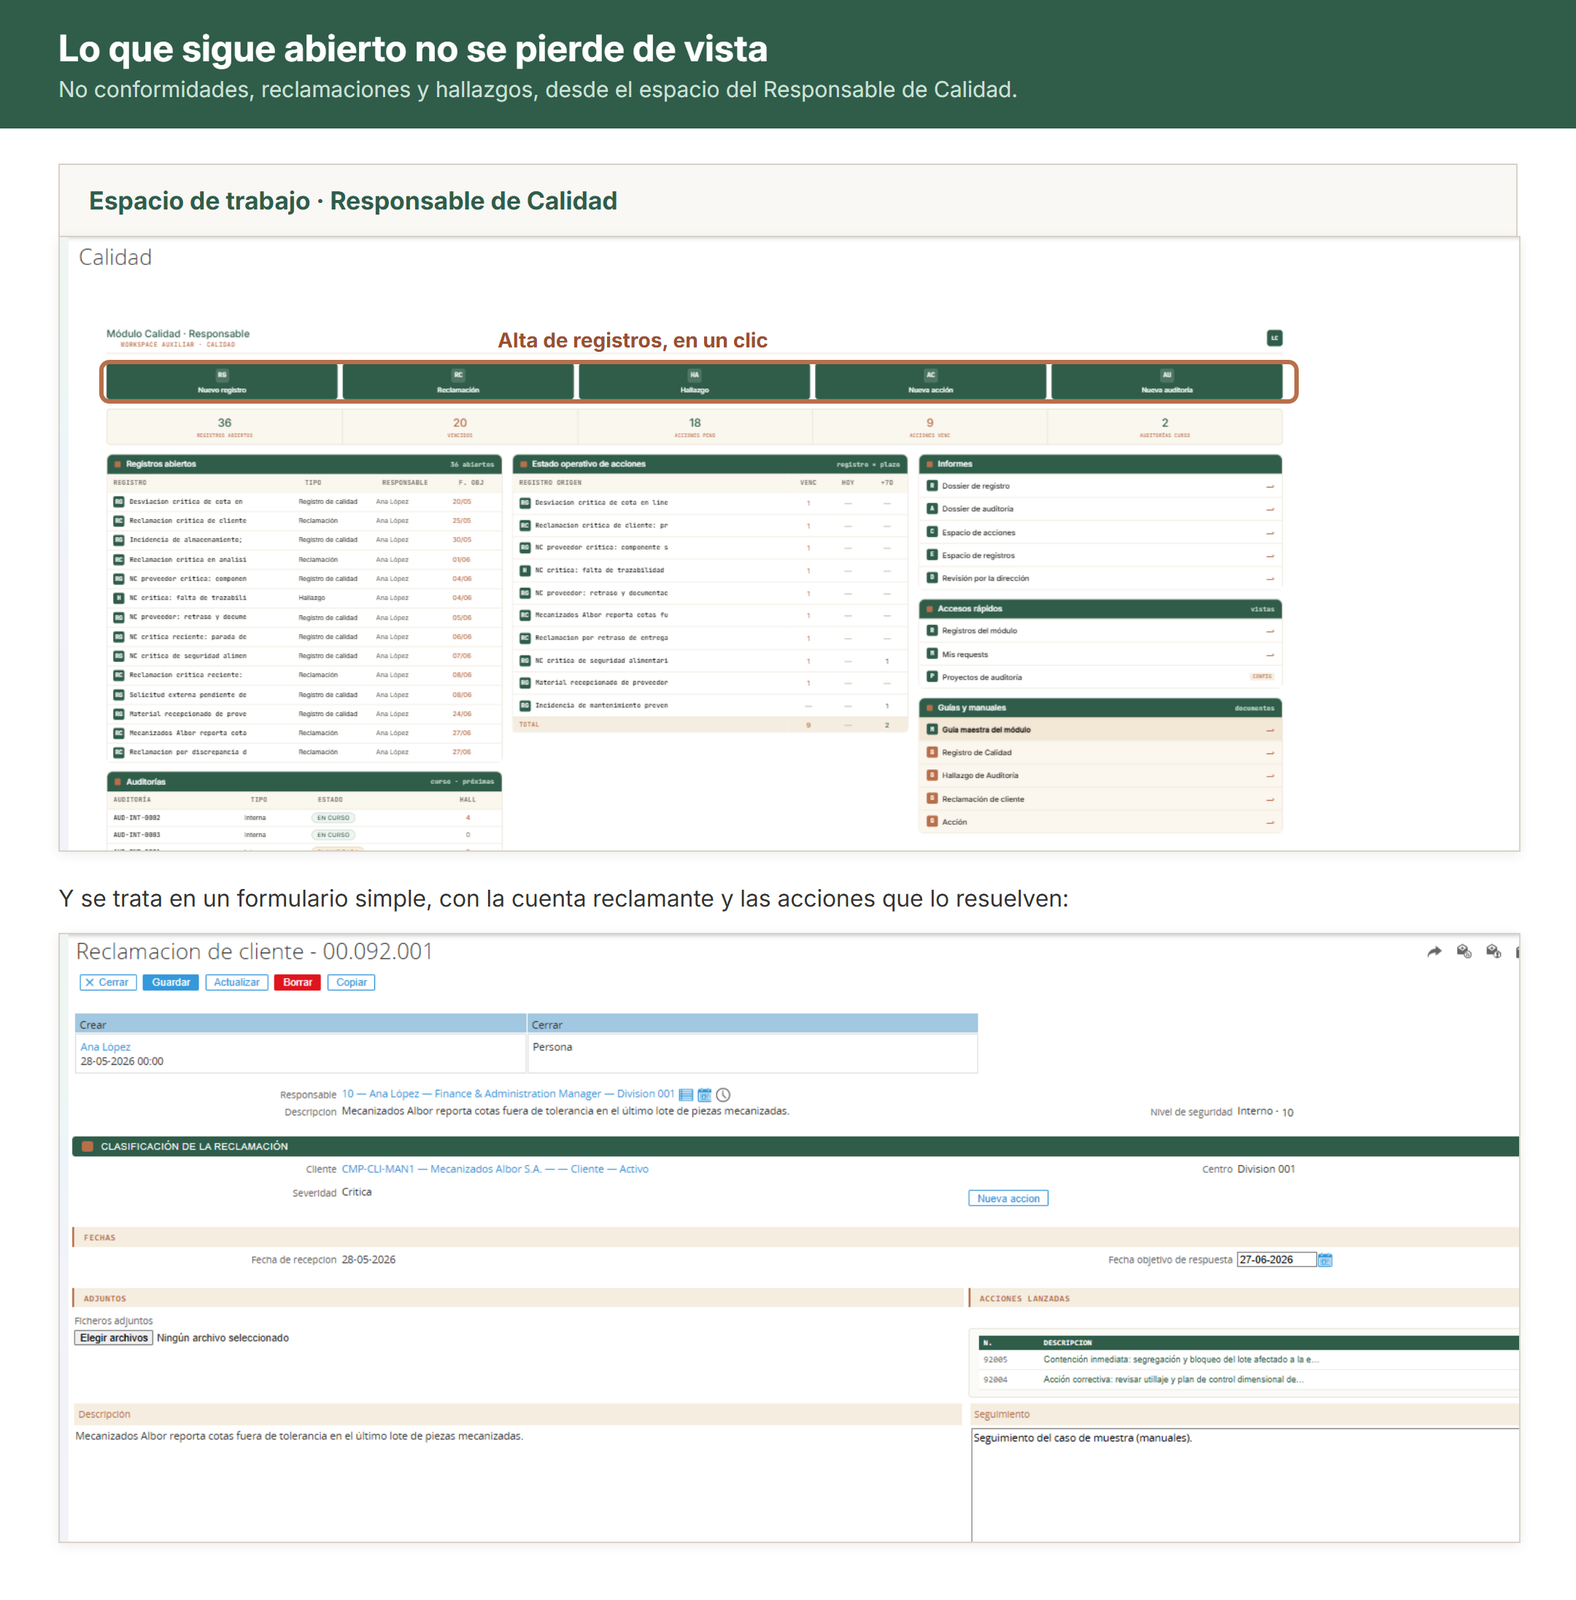Click arrow next to Hallazgo de Auditoría
The image size is (1576, 1600).
pos(1270,777)
